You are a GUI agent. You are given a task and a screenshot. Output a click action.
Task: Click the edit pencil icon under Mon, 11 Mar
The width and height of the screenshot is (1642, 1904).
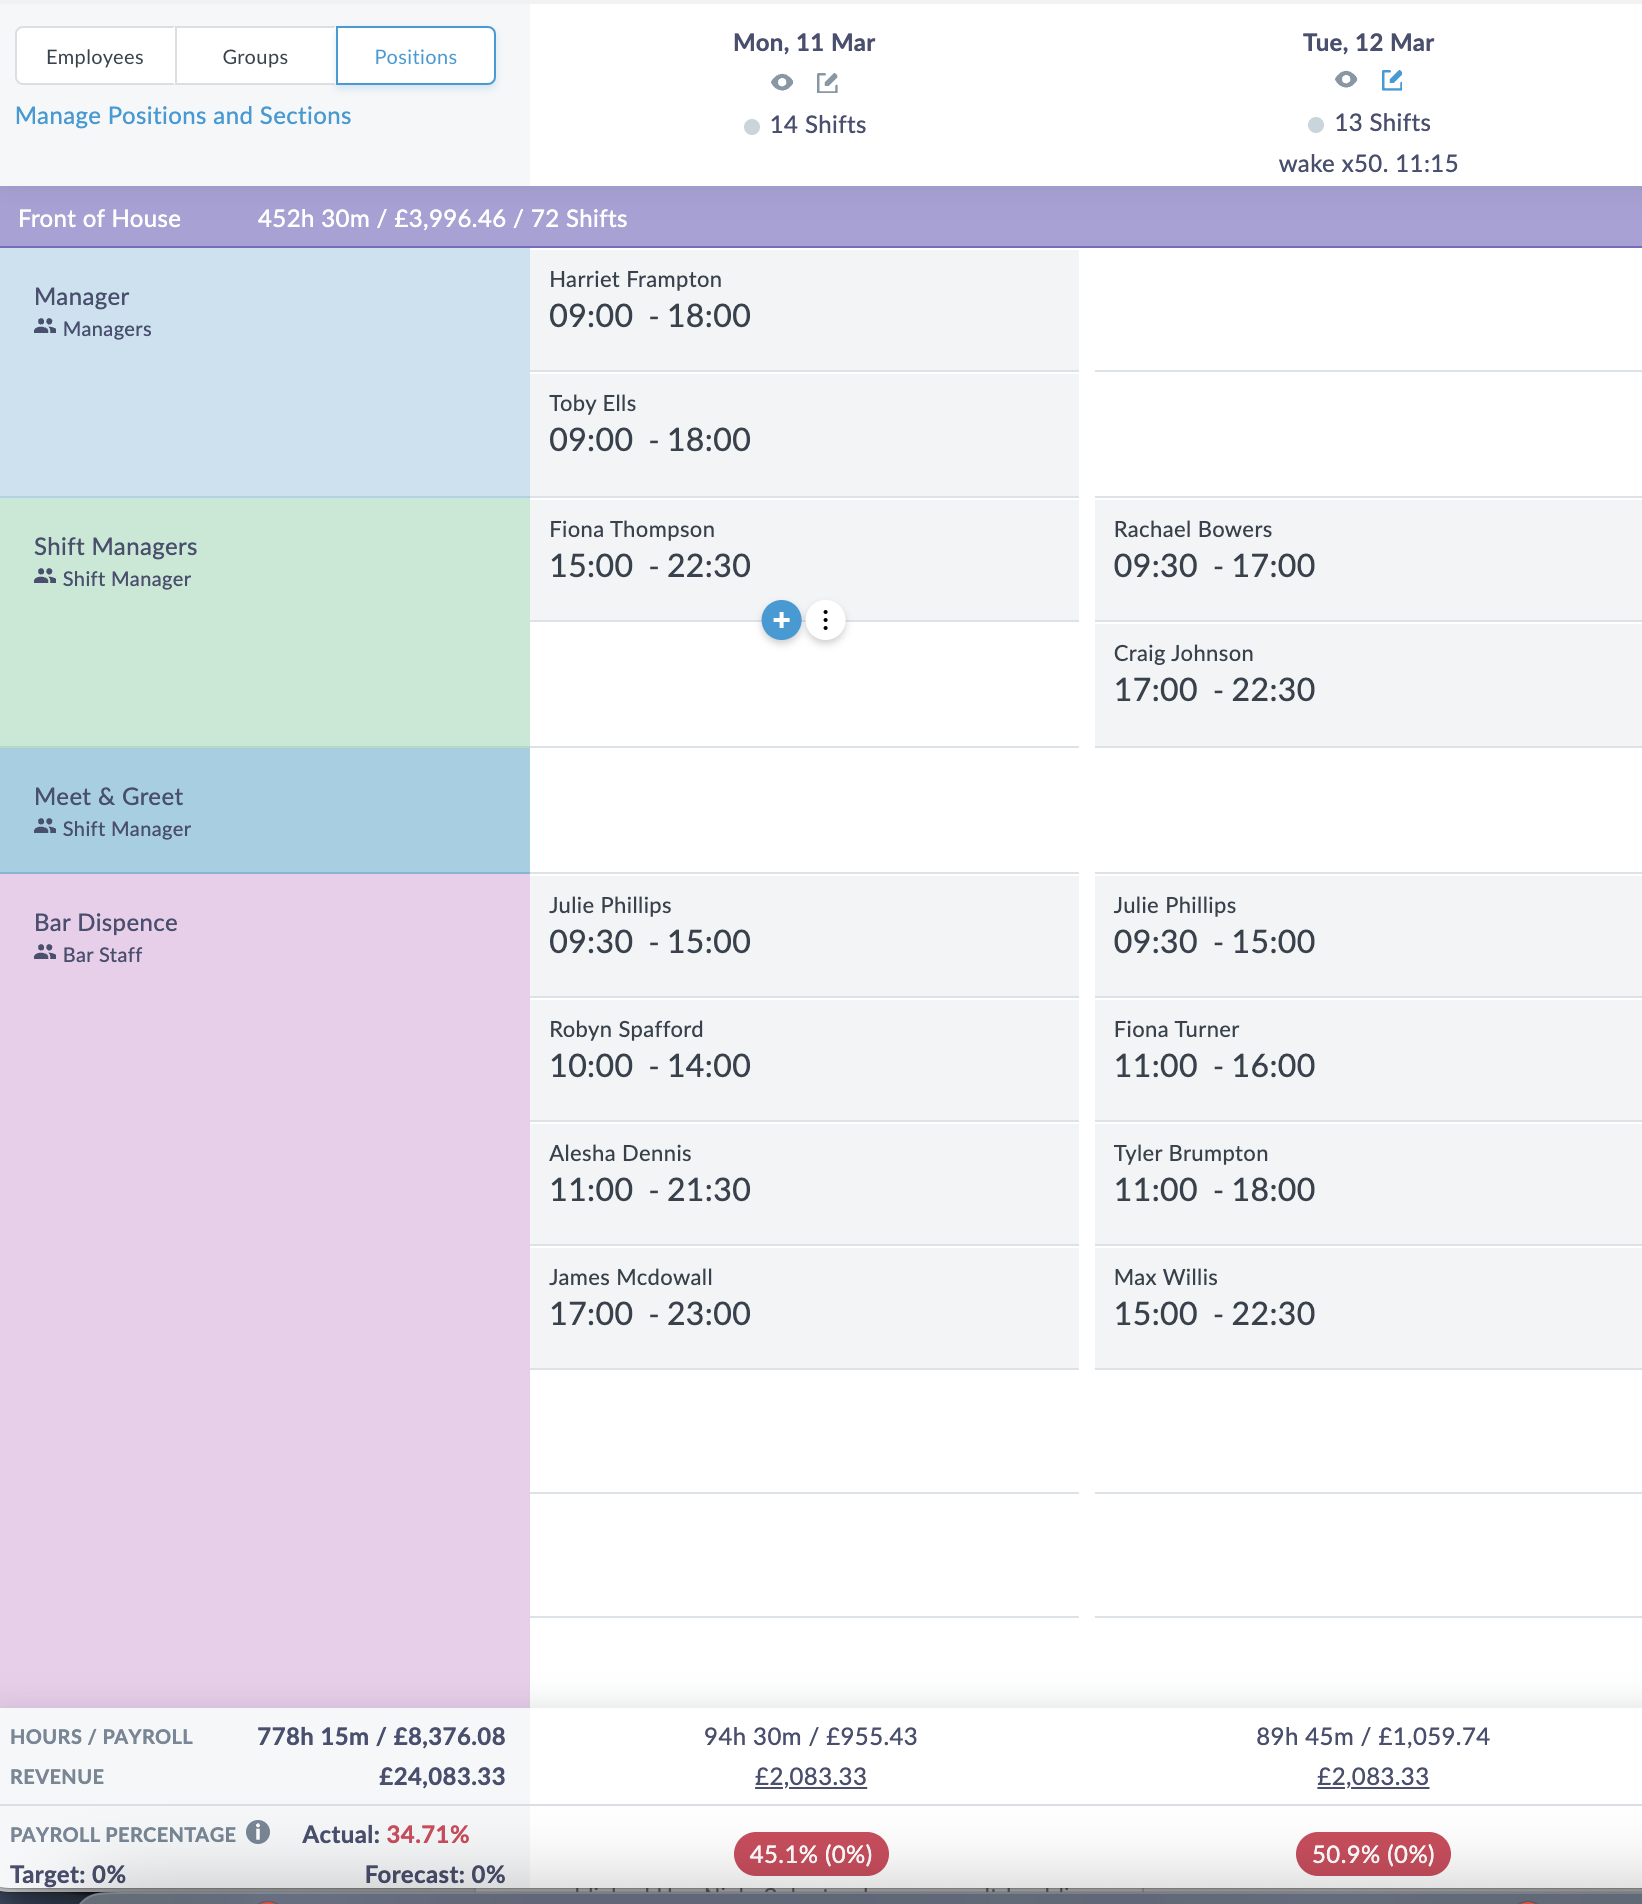click(826, 82)
